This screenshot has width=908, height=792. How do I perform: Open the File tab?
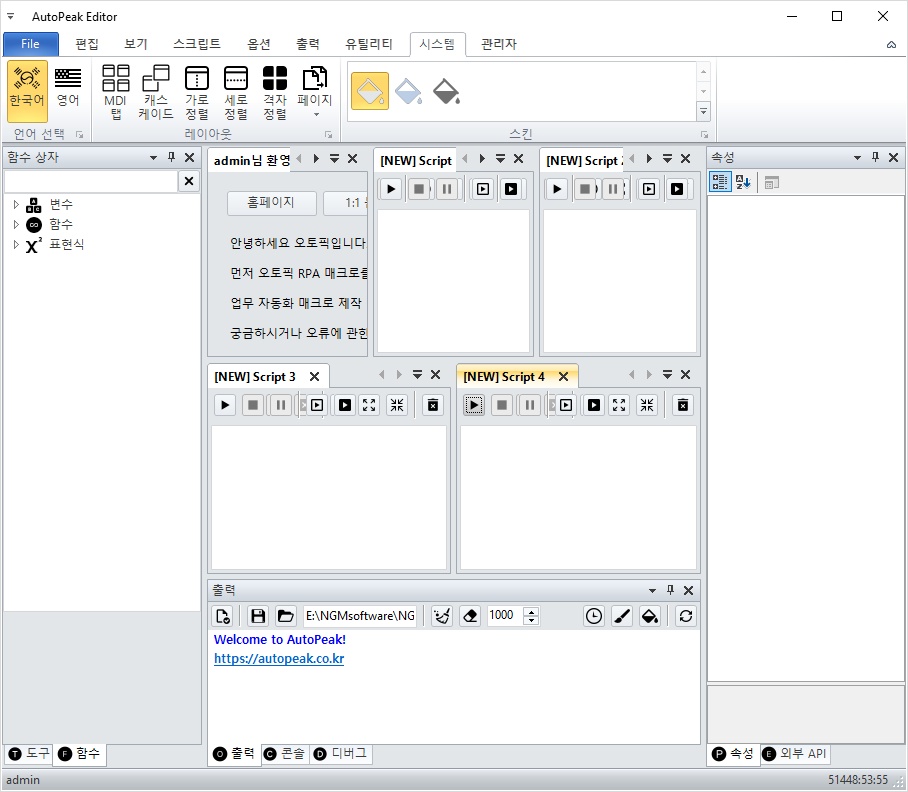[x=30, y=44]
